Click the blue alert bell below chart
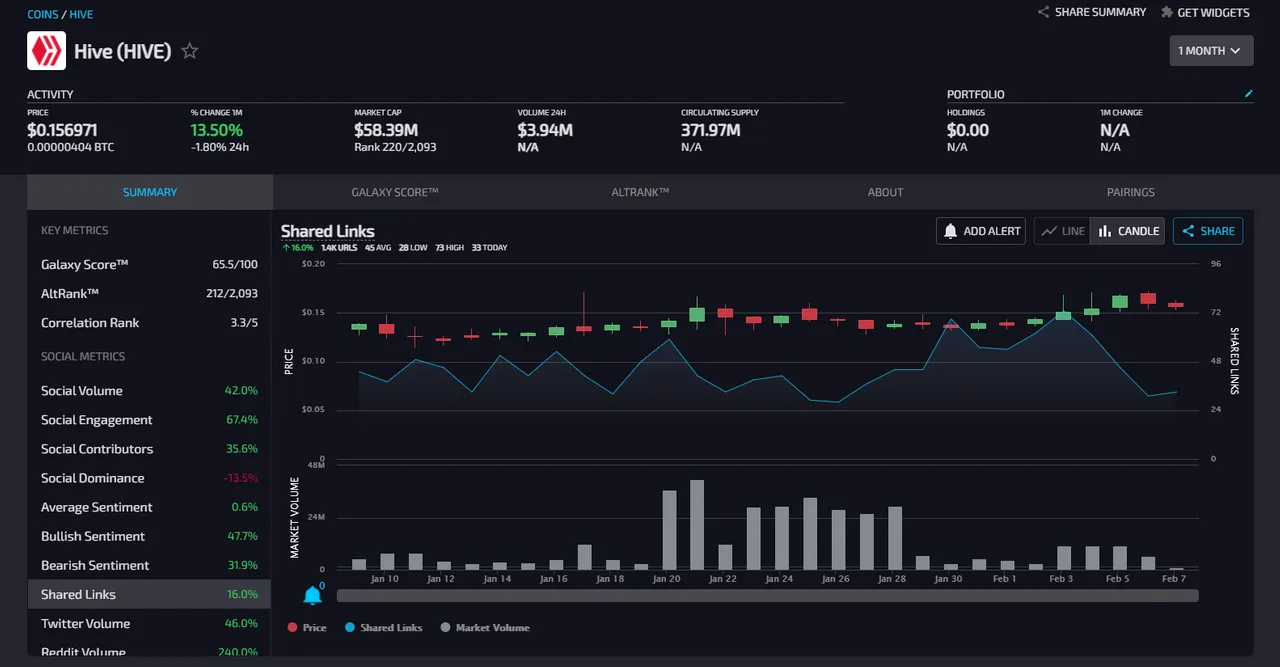 point(313,596)
